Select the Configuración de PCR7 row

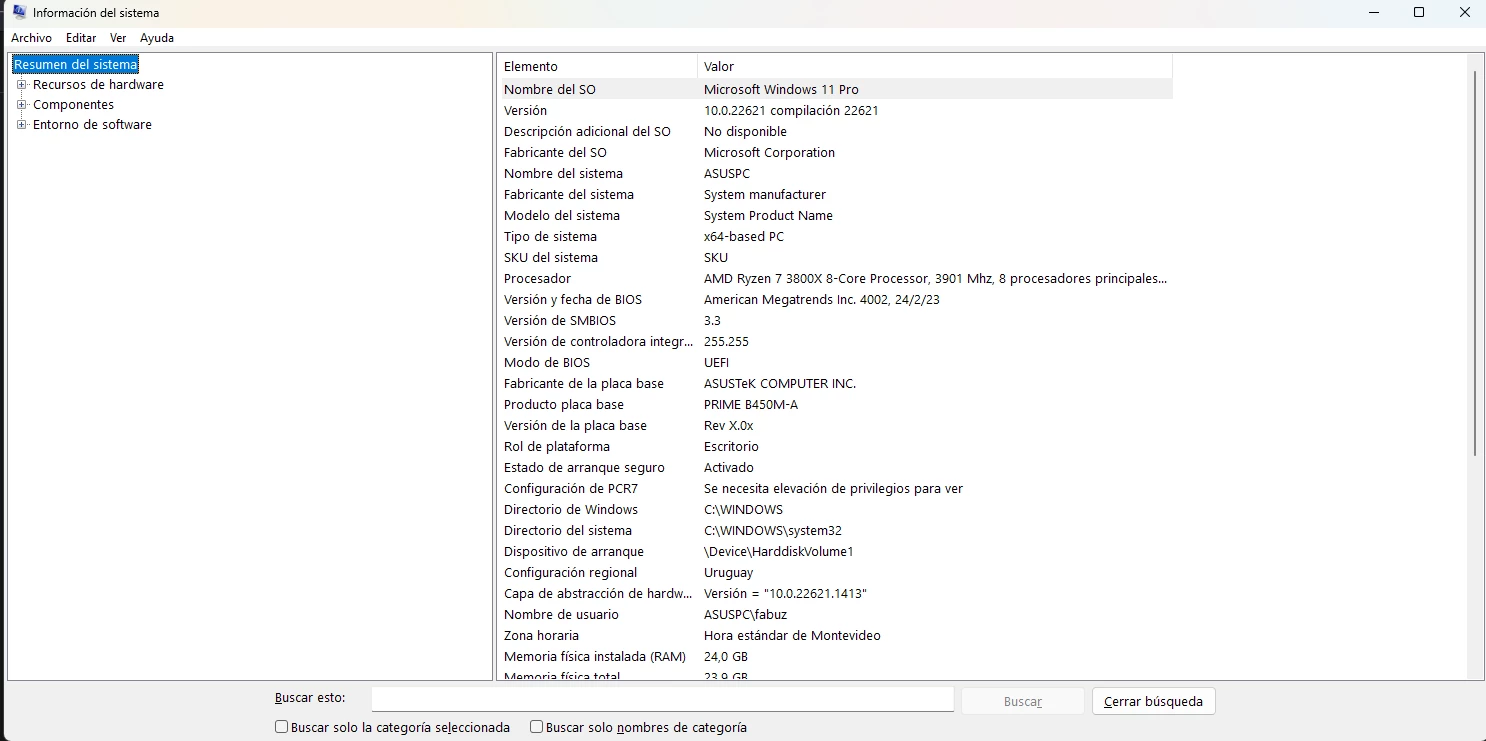coord(835,488)
